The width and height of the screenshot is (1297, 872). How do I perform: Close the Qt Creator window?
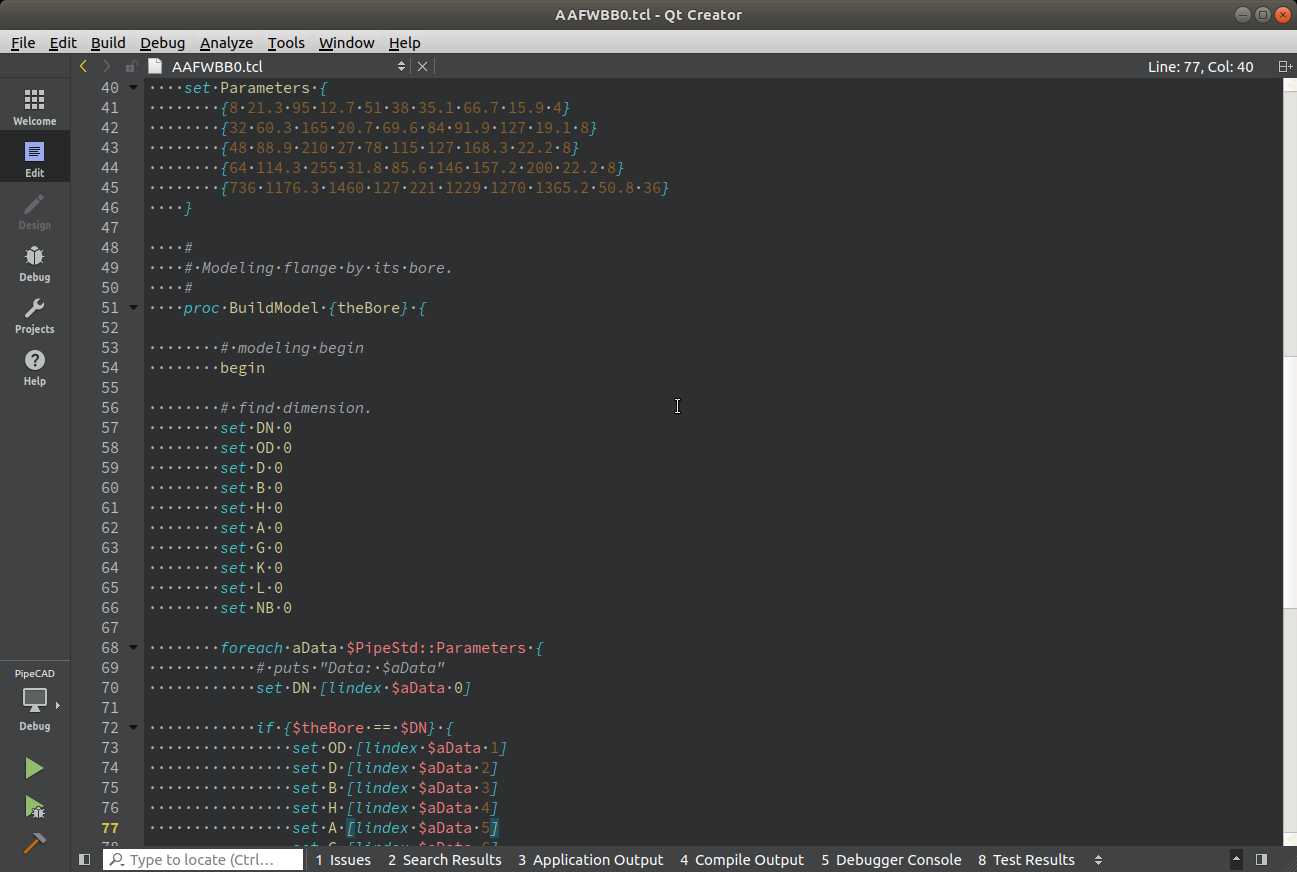pos(1281,14)
